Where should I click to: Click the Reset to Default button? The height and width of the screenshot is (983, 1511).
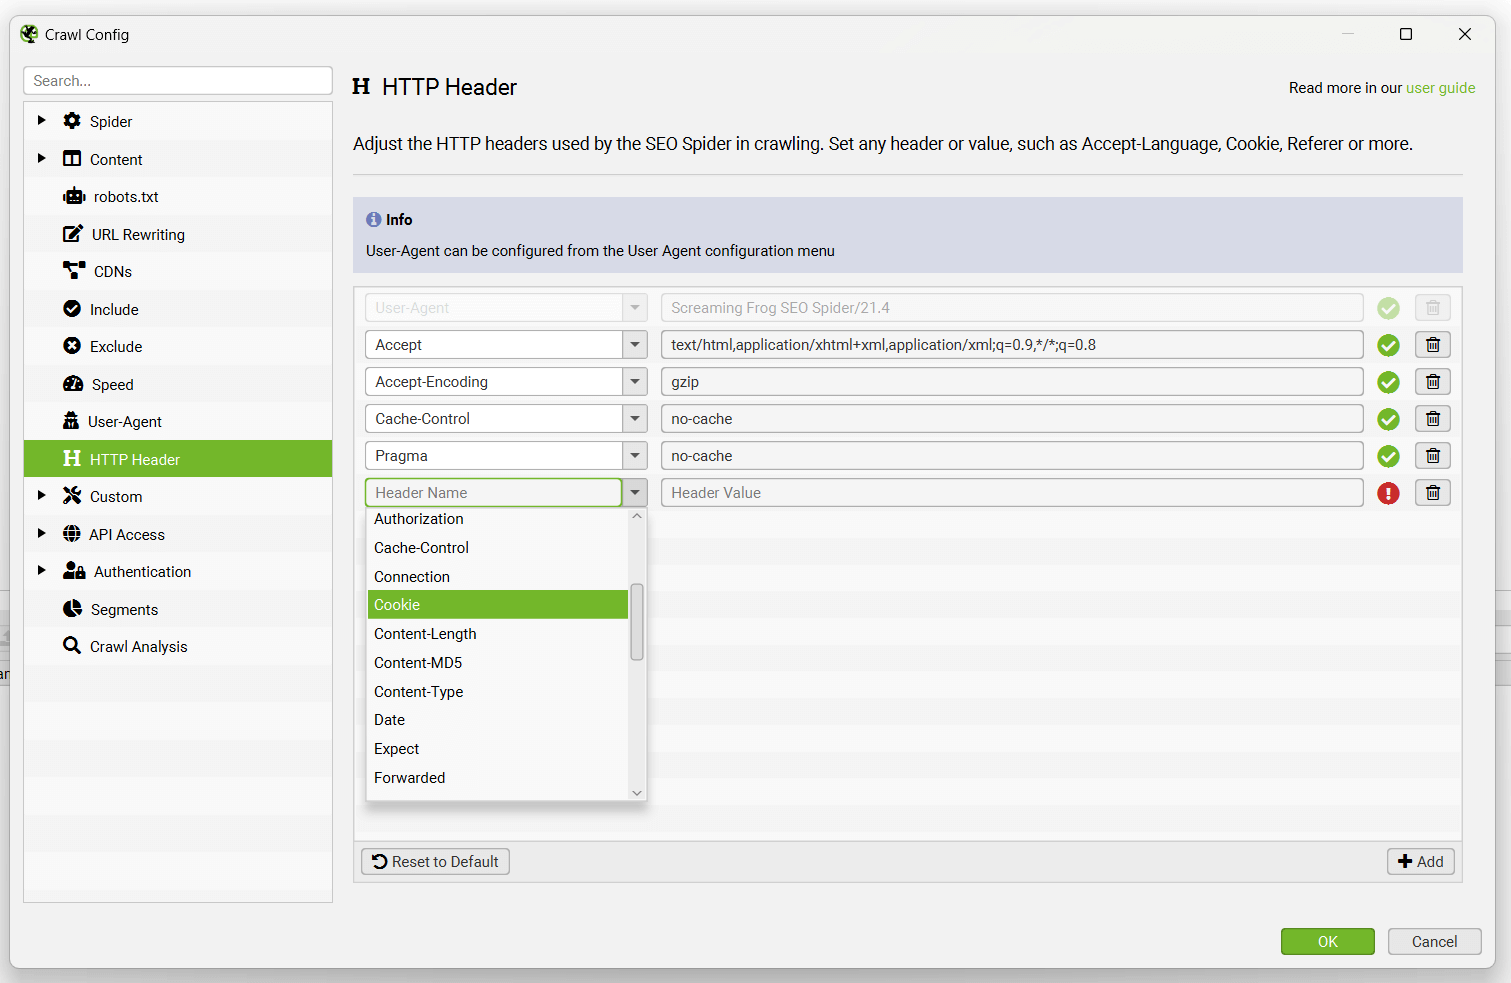tap(434, 861)
